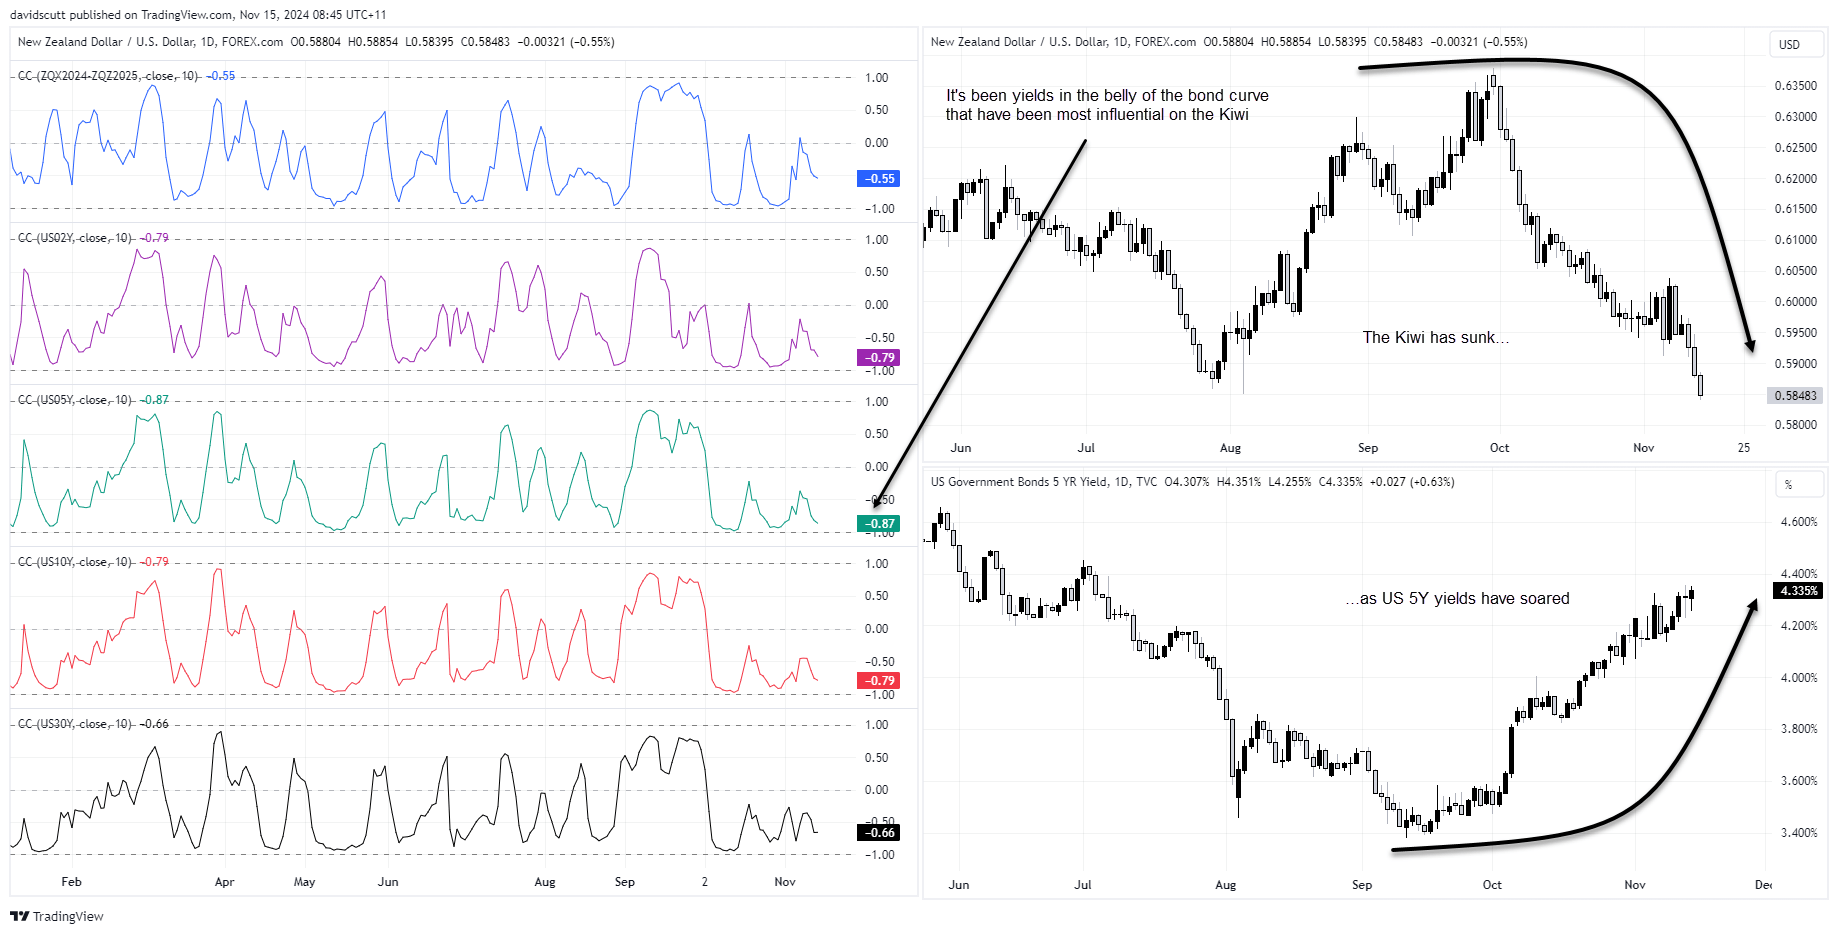Click the Jul label on the bond yield chart axis

(1083, 885)
